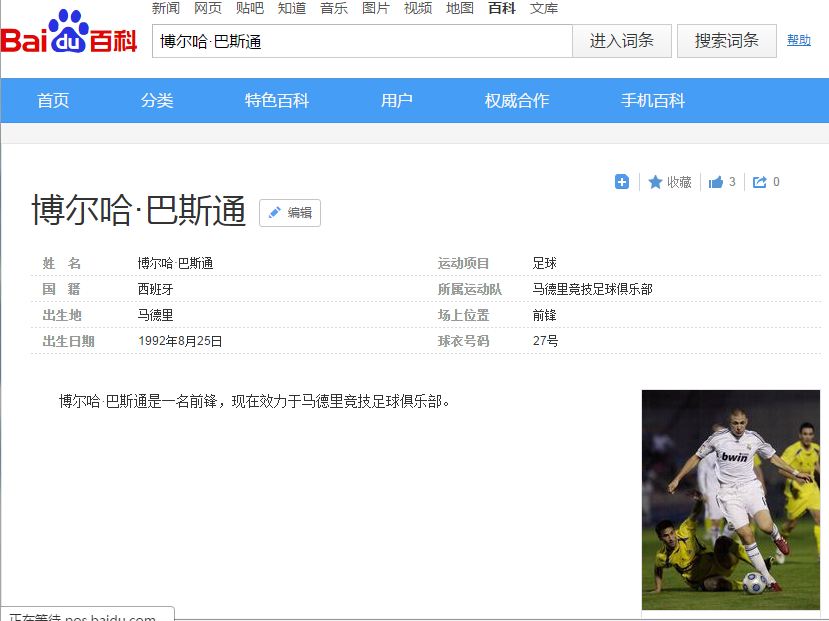829x621 pixels.
Task: Click the 搜索词条 button
Action: (726, 41)
